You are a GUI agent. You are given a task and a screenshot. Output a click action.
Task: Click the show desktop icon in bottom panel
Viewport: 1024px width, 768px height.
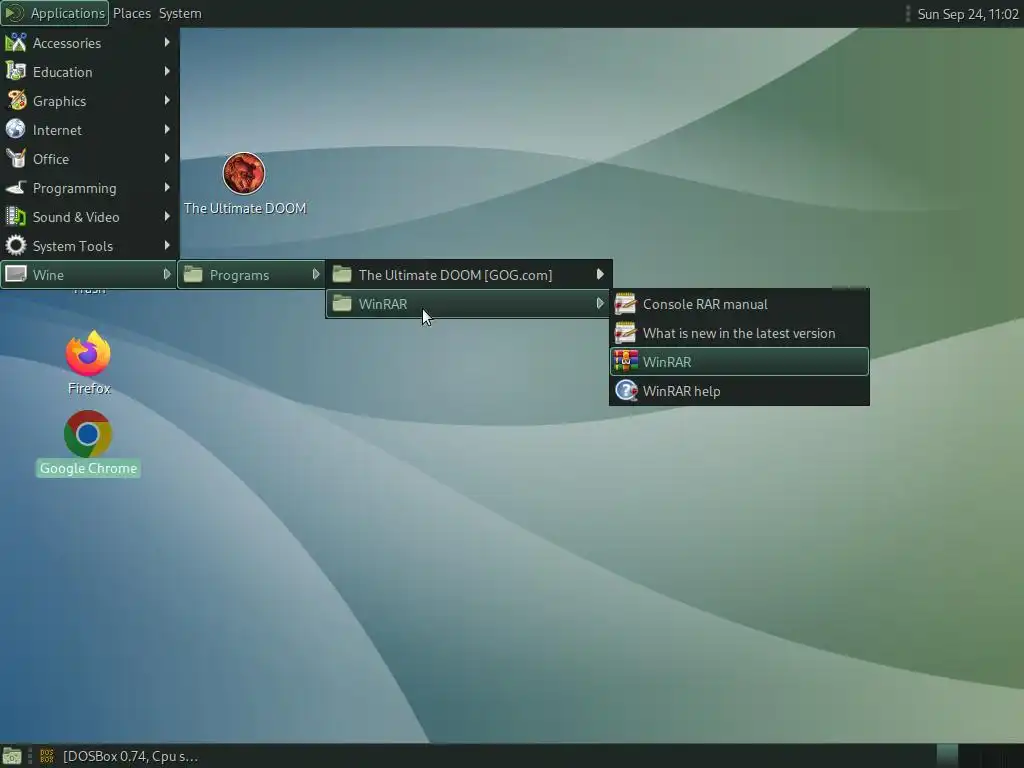click(x=11, y=756)
